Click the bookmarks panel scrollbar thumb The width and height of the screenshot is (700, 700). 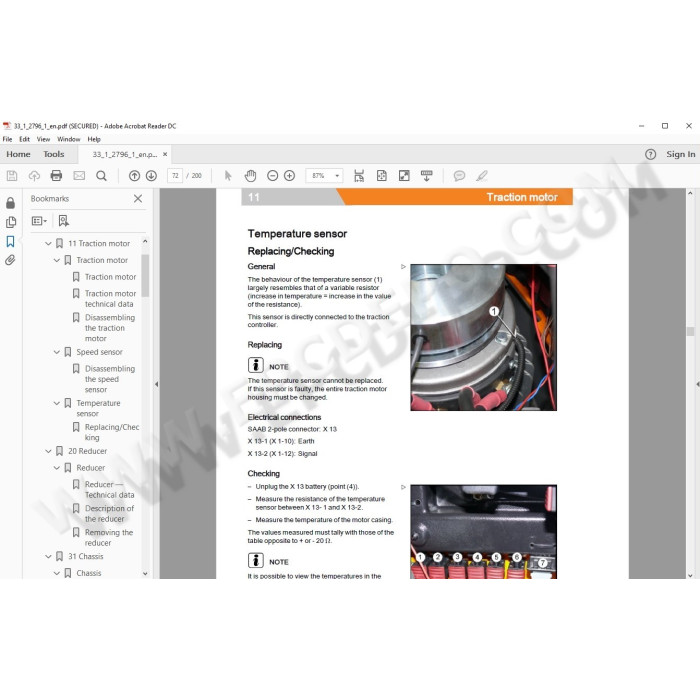tap(145, 275)
